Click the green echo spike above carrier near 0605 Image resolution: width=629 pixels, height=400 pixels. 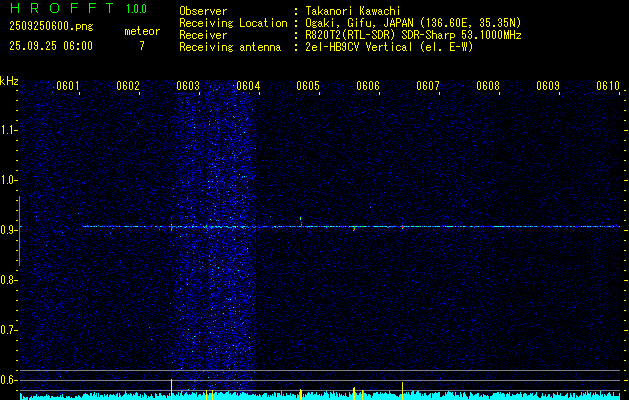click(x=300, y=221)
